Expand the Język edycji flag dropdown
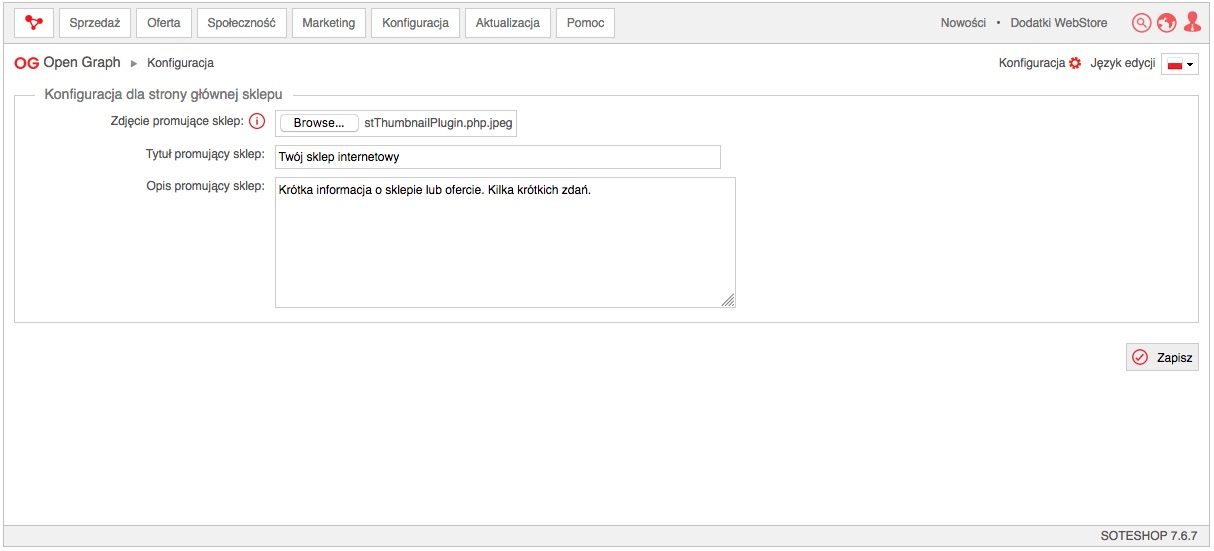The image size is (1214, 551). coord(1180,64)
